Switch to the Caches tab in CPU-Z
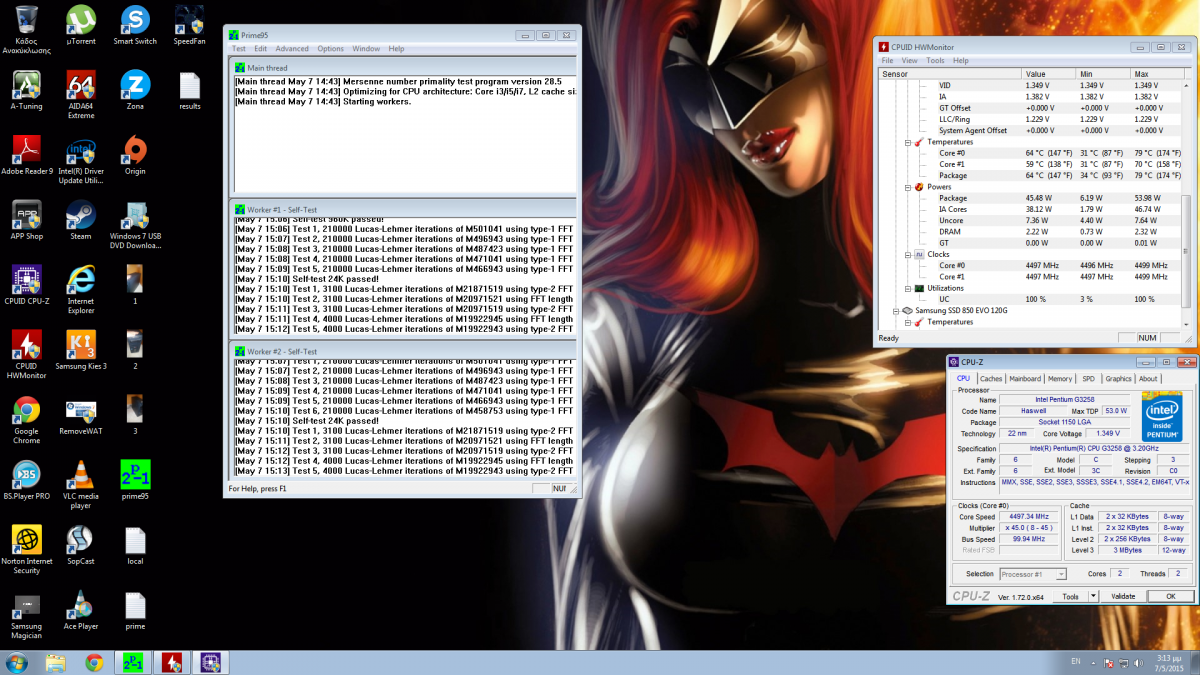Image resolution: width=1200 pixels, height=675 pixels. coord(991,379)
